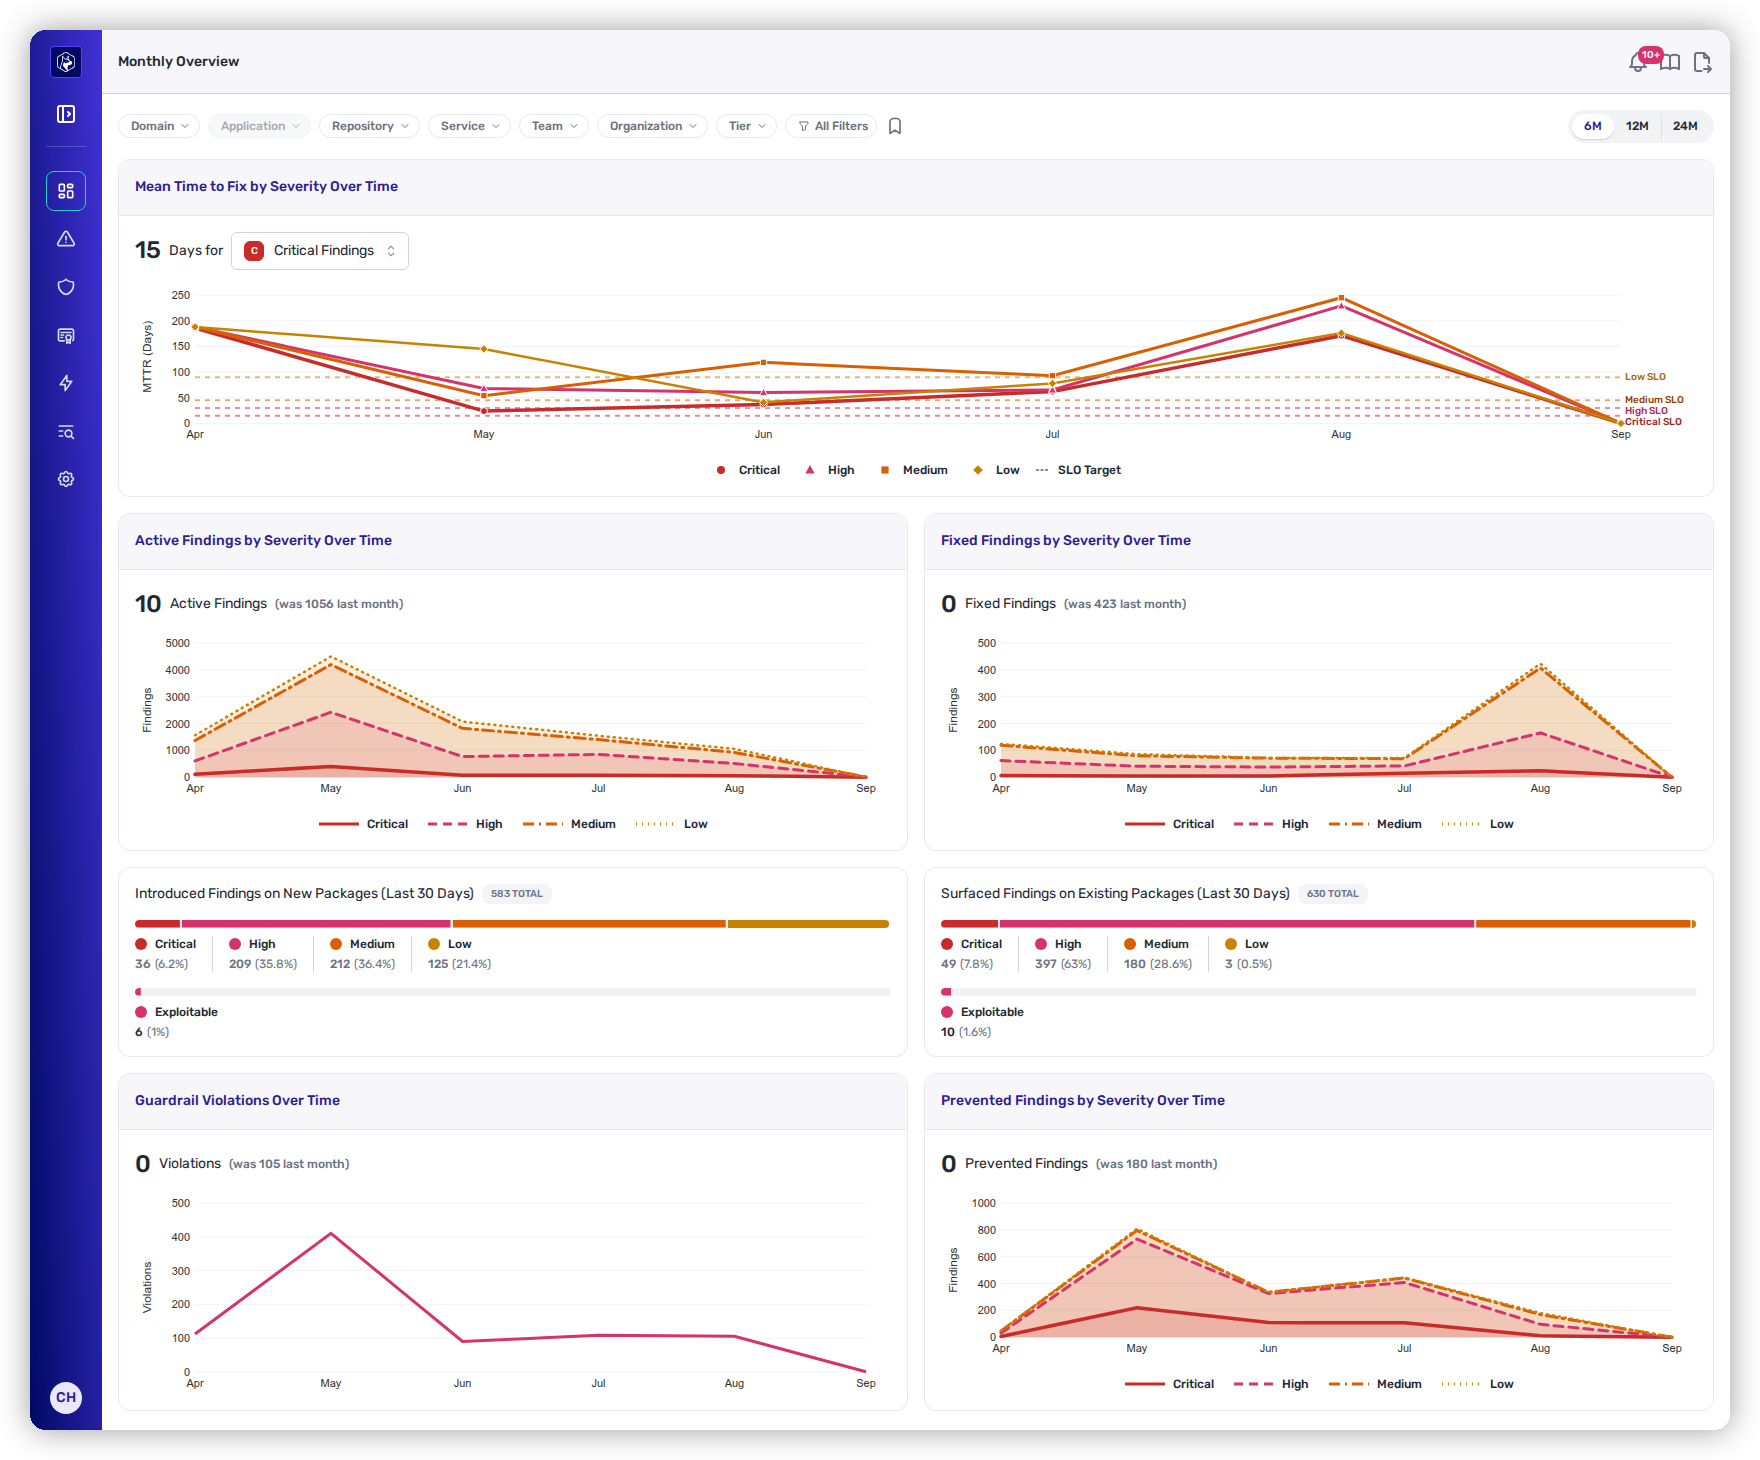Screen dimensions: 1760x1460
Task: Open the dashboard grid icon in sidebar
Action: [66, 191]
